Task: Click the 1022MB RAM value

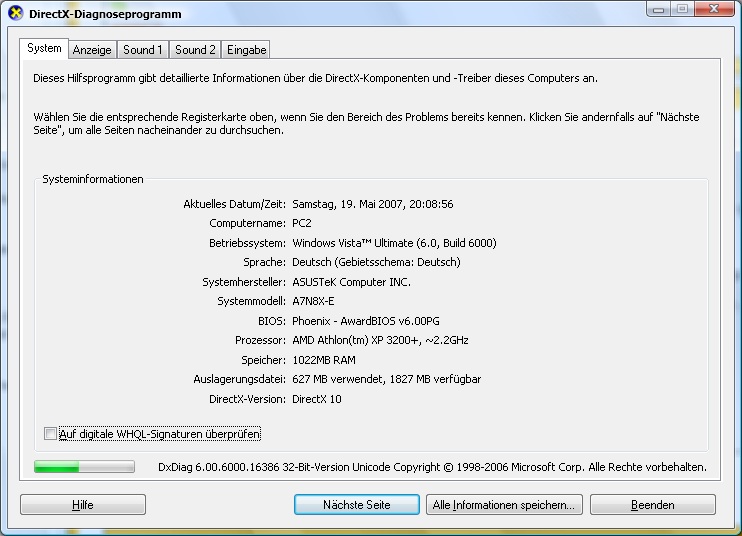Action: click(x=324, y=360)
